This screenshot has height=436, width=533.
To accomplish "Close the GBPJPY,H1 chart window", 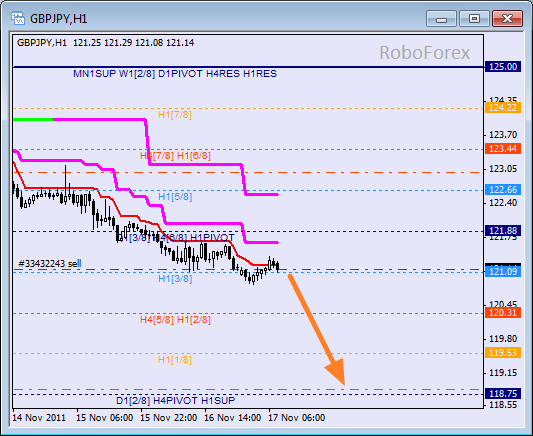I will point(508,18).
